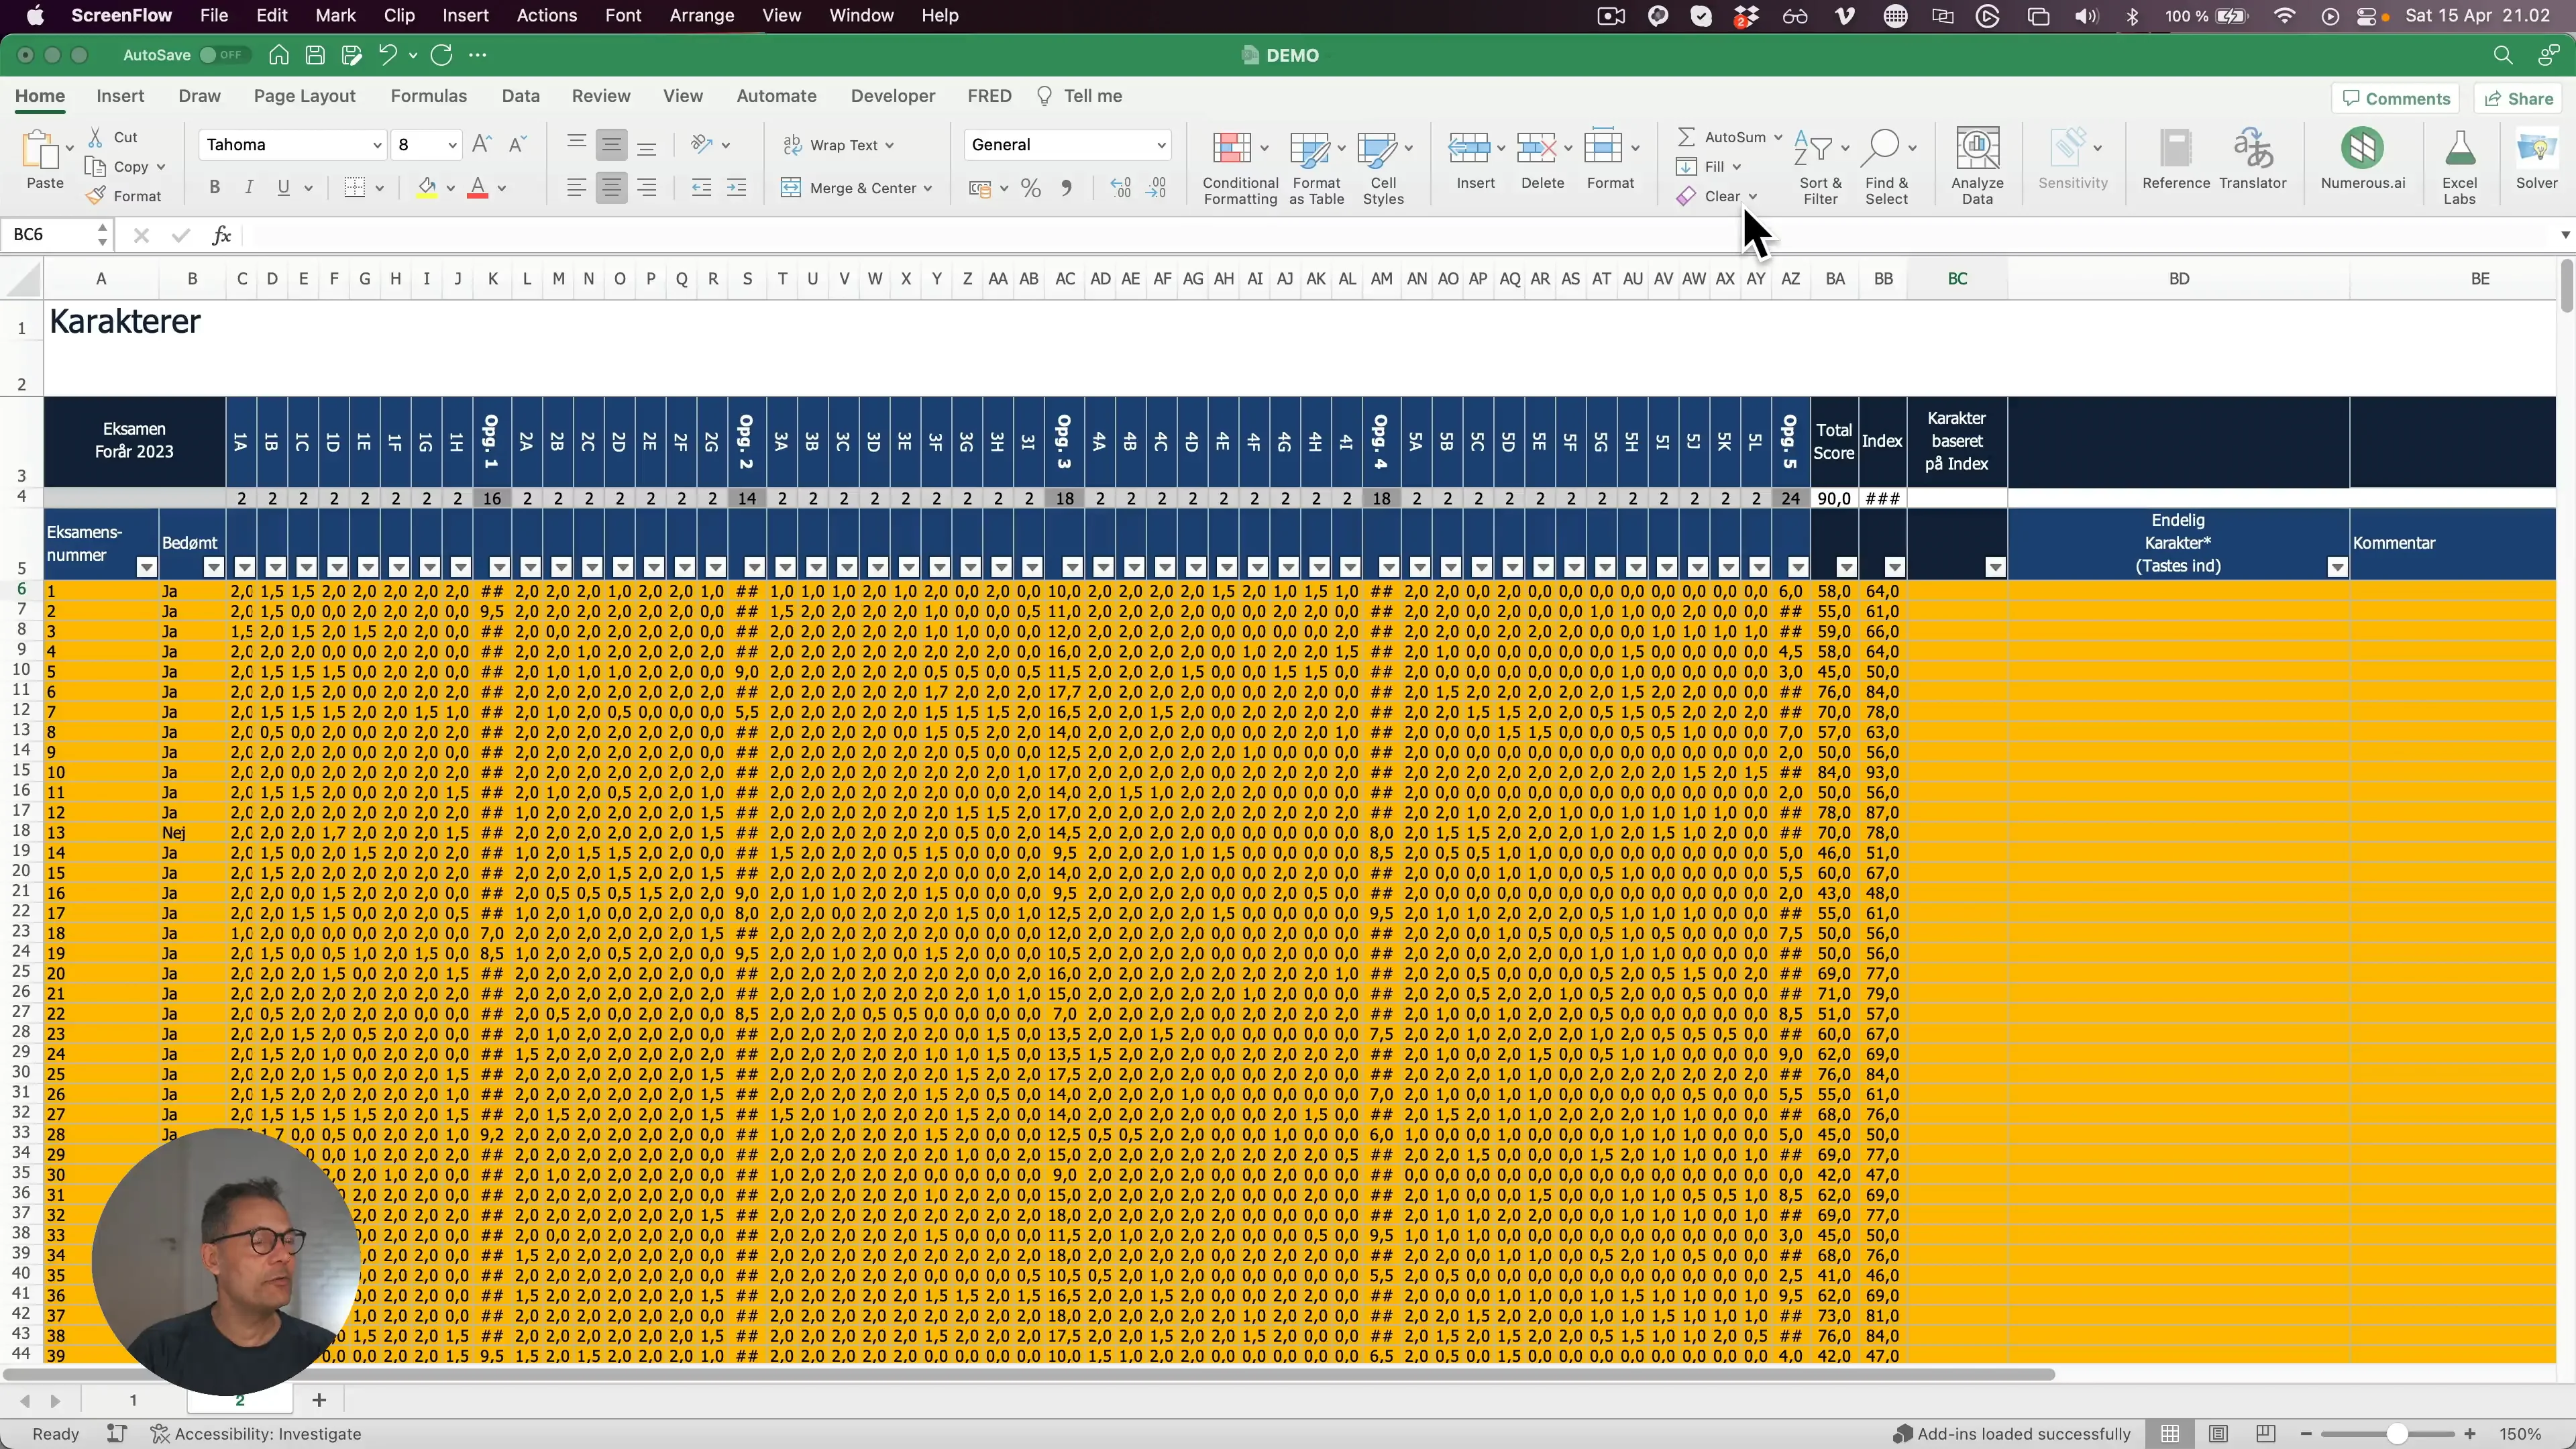Viewport: 2576px width, 1449px height.
Task: Open Cell Styles gallery
Action: (1383, 162)
